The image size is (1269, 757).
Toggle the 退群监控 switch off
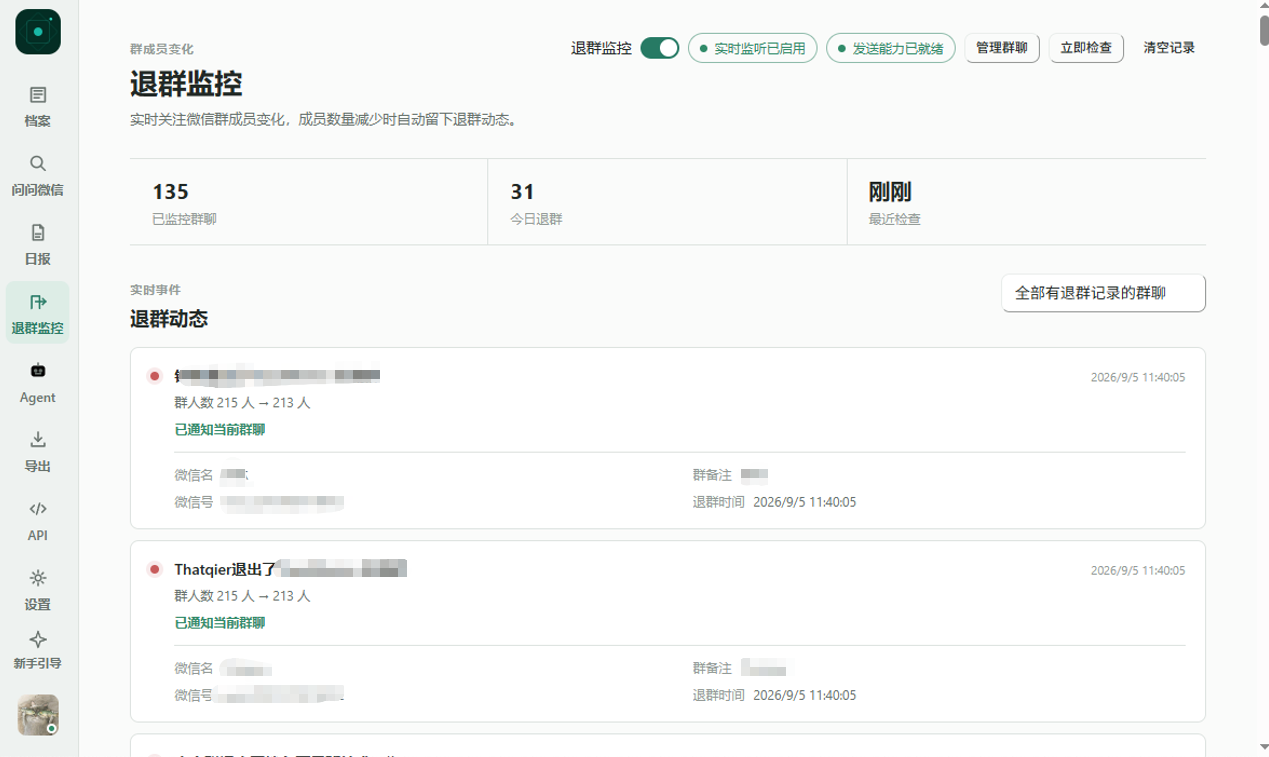660,48
